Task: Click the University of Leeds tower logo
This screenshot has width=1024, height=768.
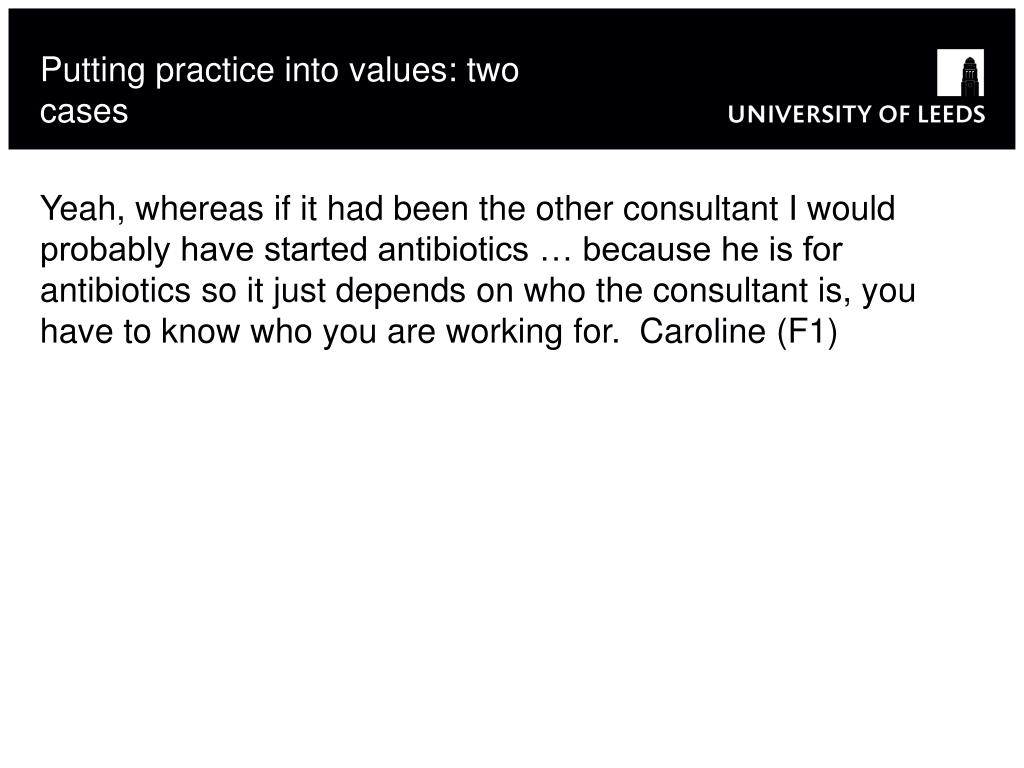Action: click(x=960, y=72)
